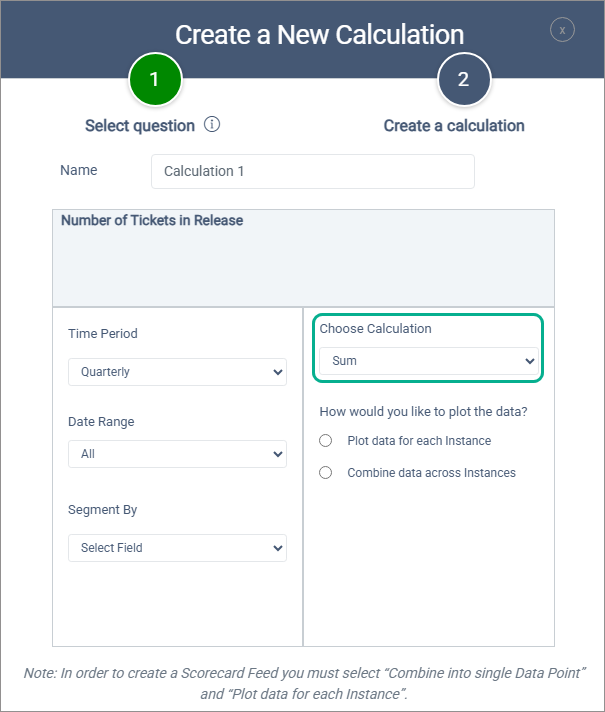Switch to the 'Create a calculation' step label
Viewport: 605px width, 712px height.
pyautogui.click(x=454, y=126)
